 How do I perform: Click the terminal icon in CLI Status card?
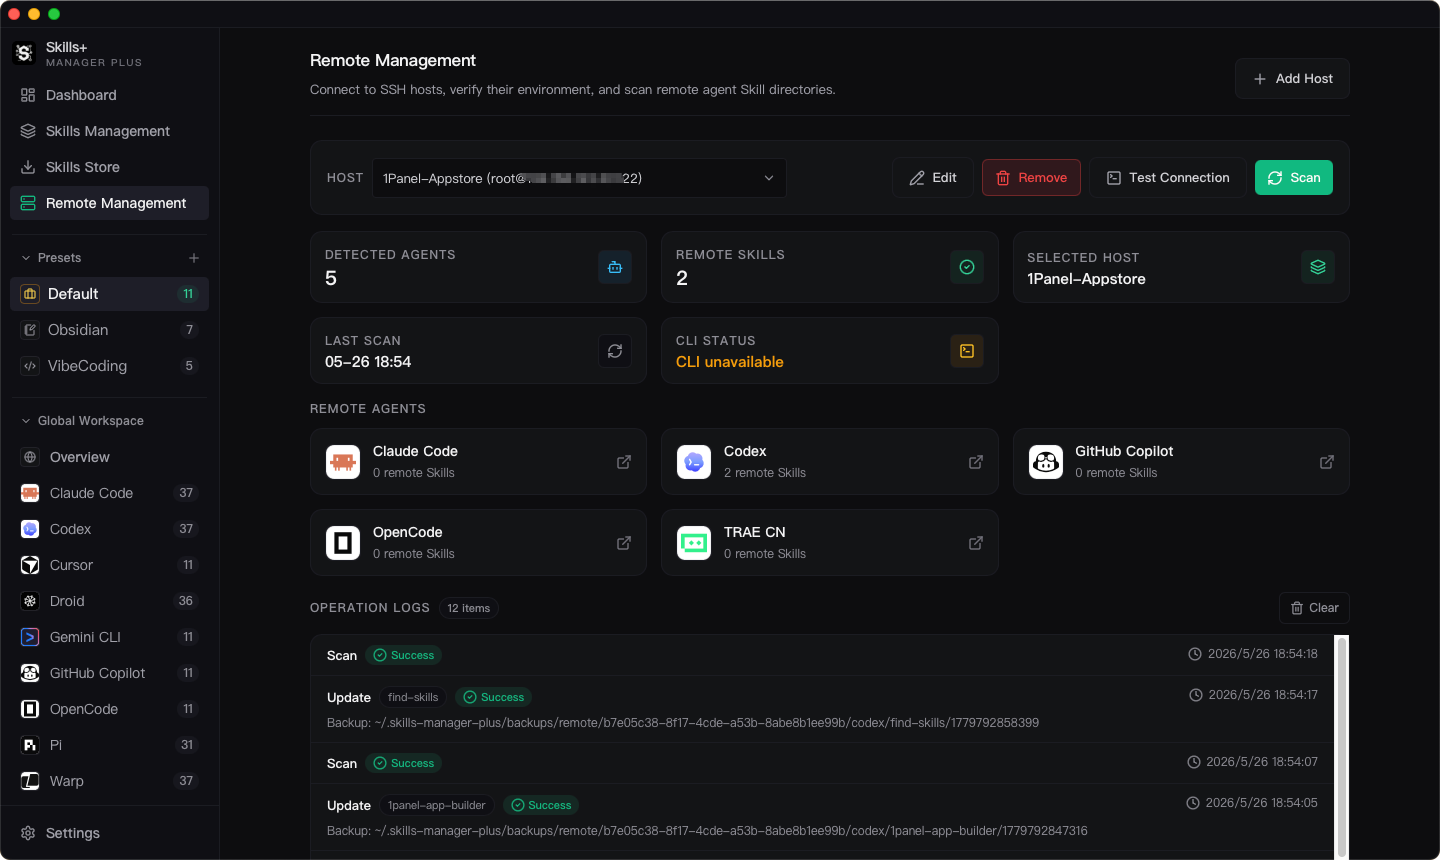coord(967,351)
